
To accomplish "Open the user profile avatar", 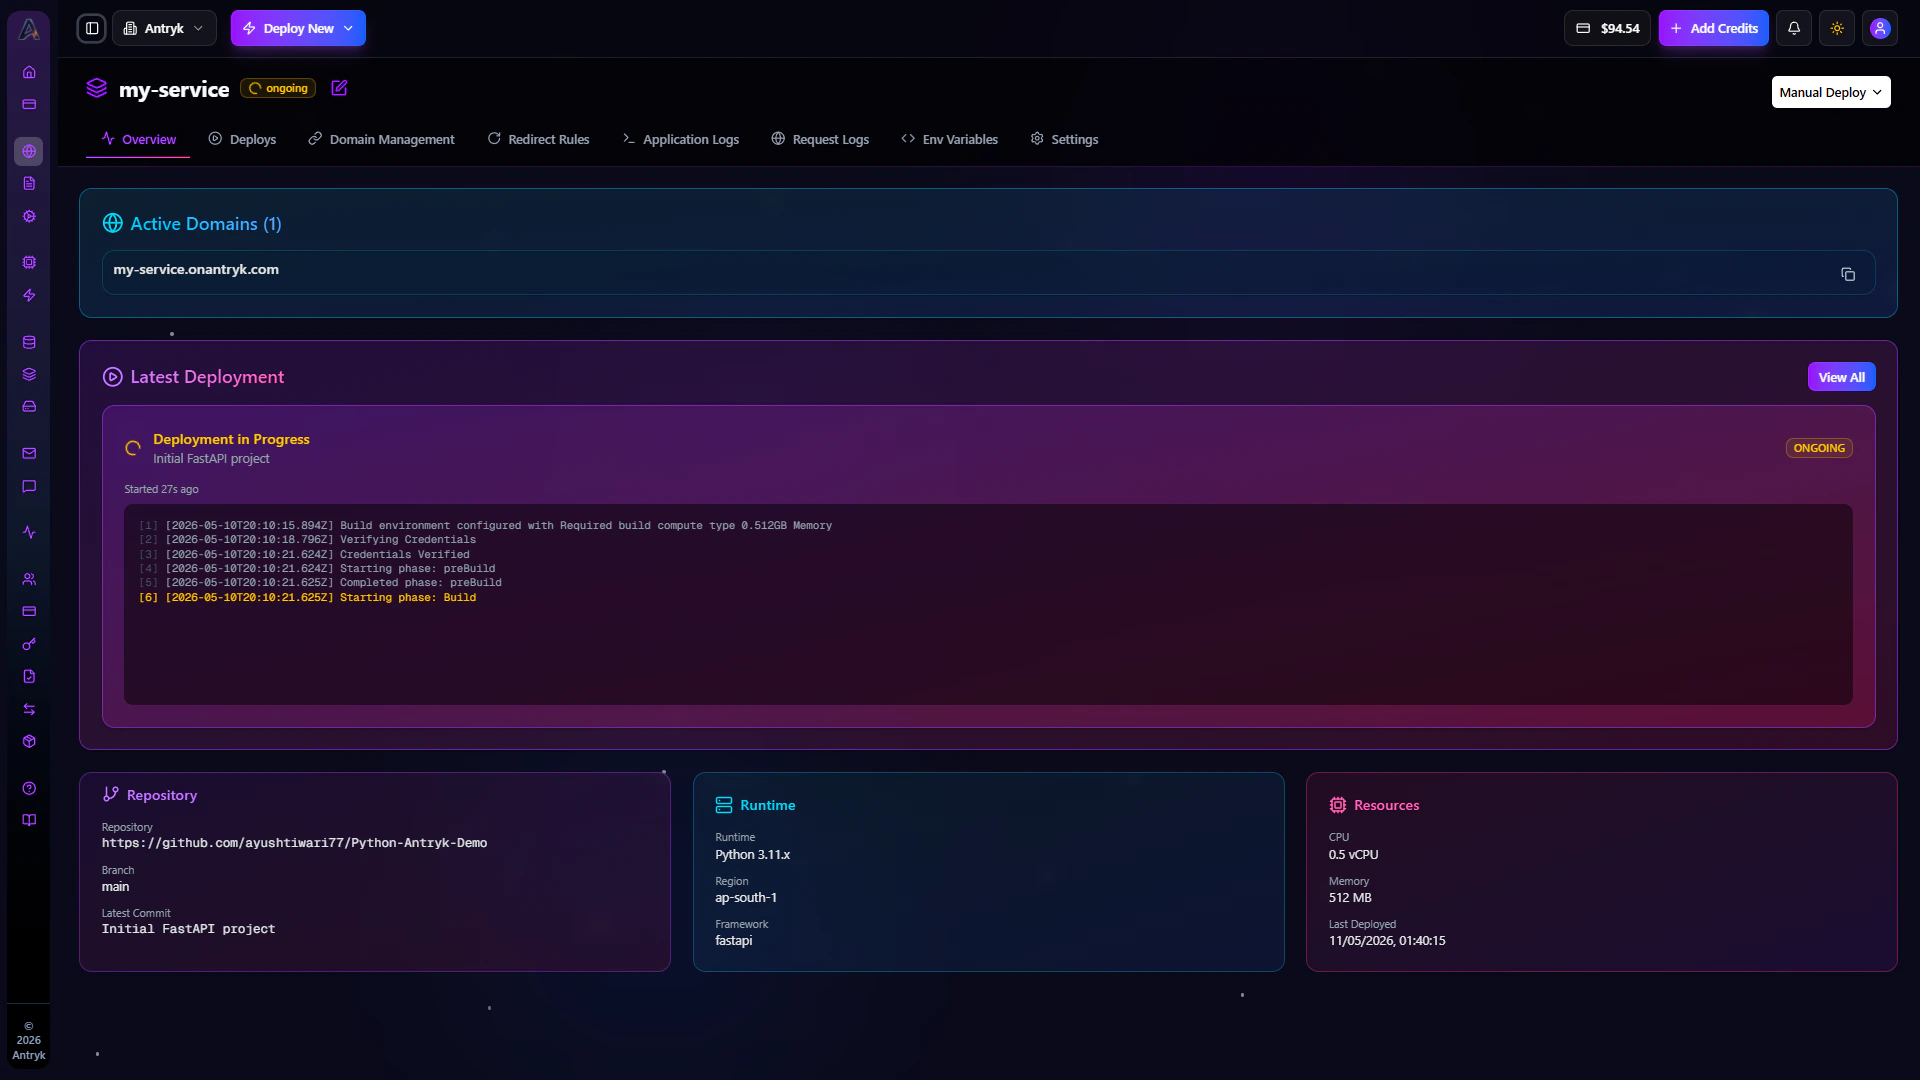I will [x=1880, y=28].
